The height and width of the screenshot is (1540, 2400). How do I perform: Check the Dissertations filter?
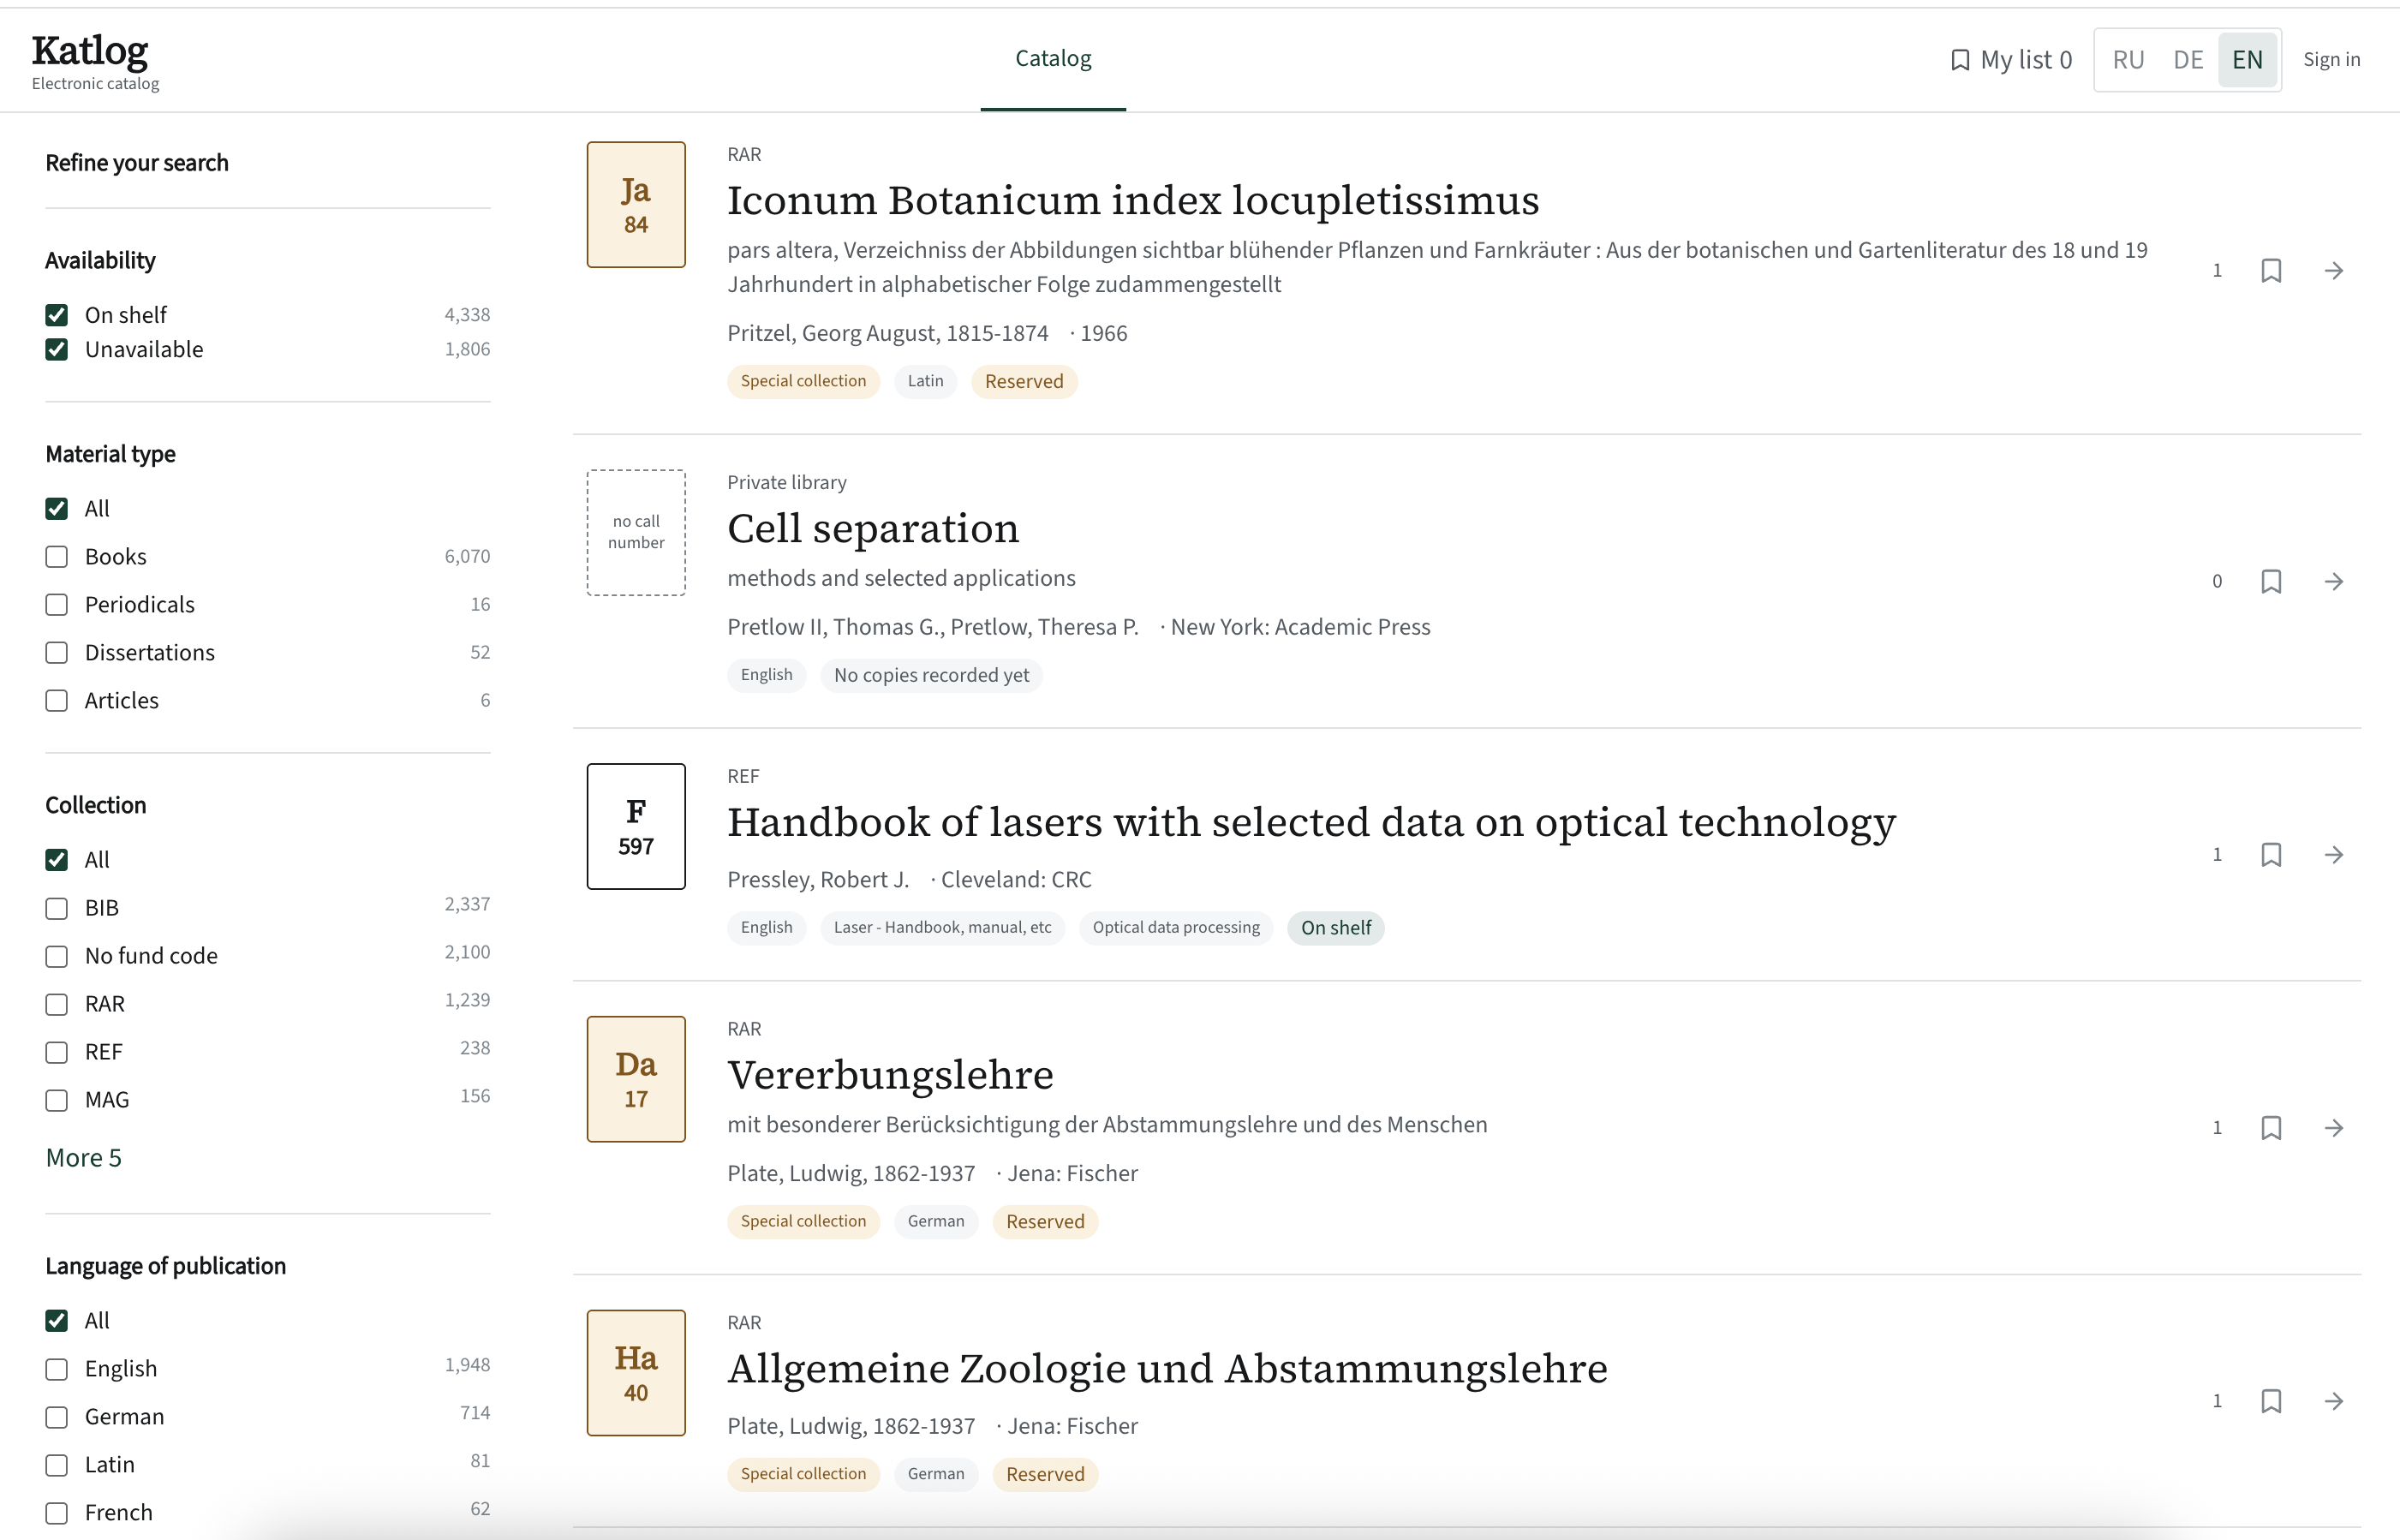click(57, 653)
